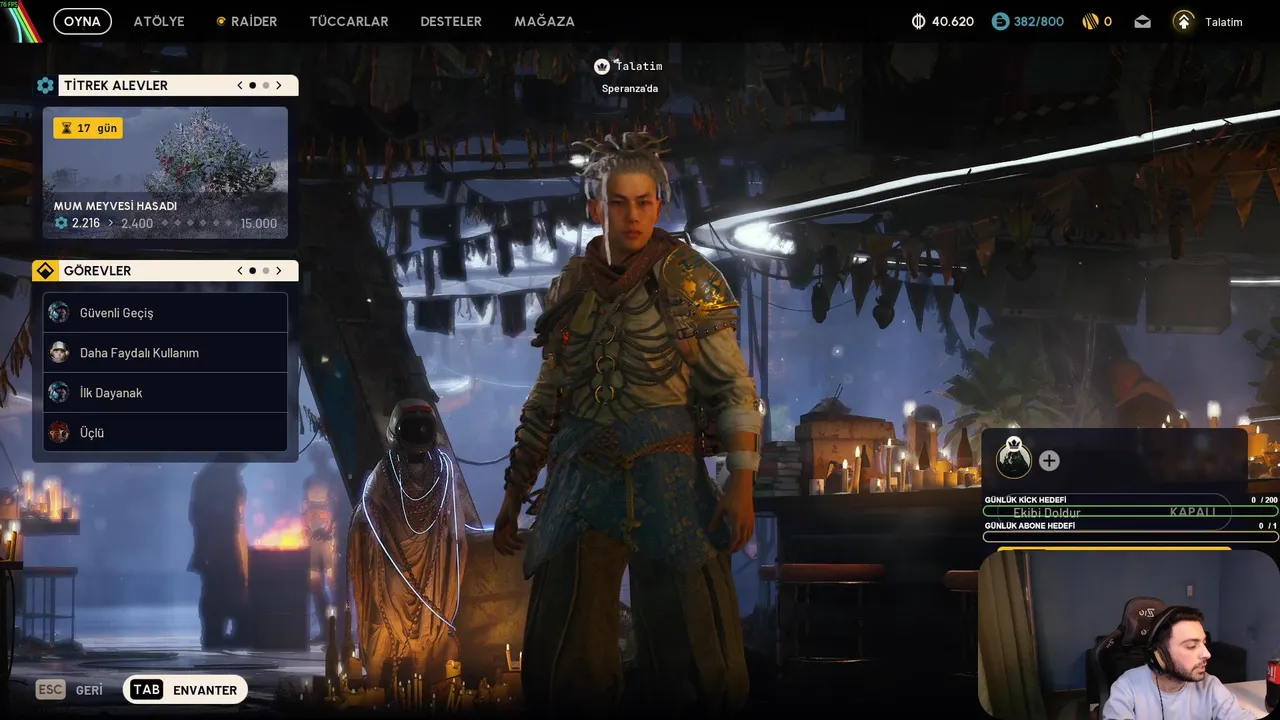Click the GÜNLÜK ABONE HEDEFİ progress bar

pos(1131,537)
